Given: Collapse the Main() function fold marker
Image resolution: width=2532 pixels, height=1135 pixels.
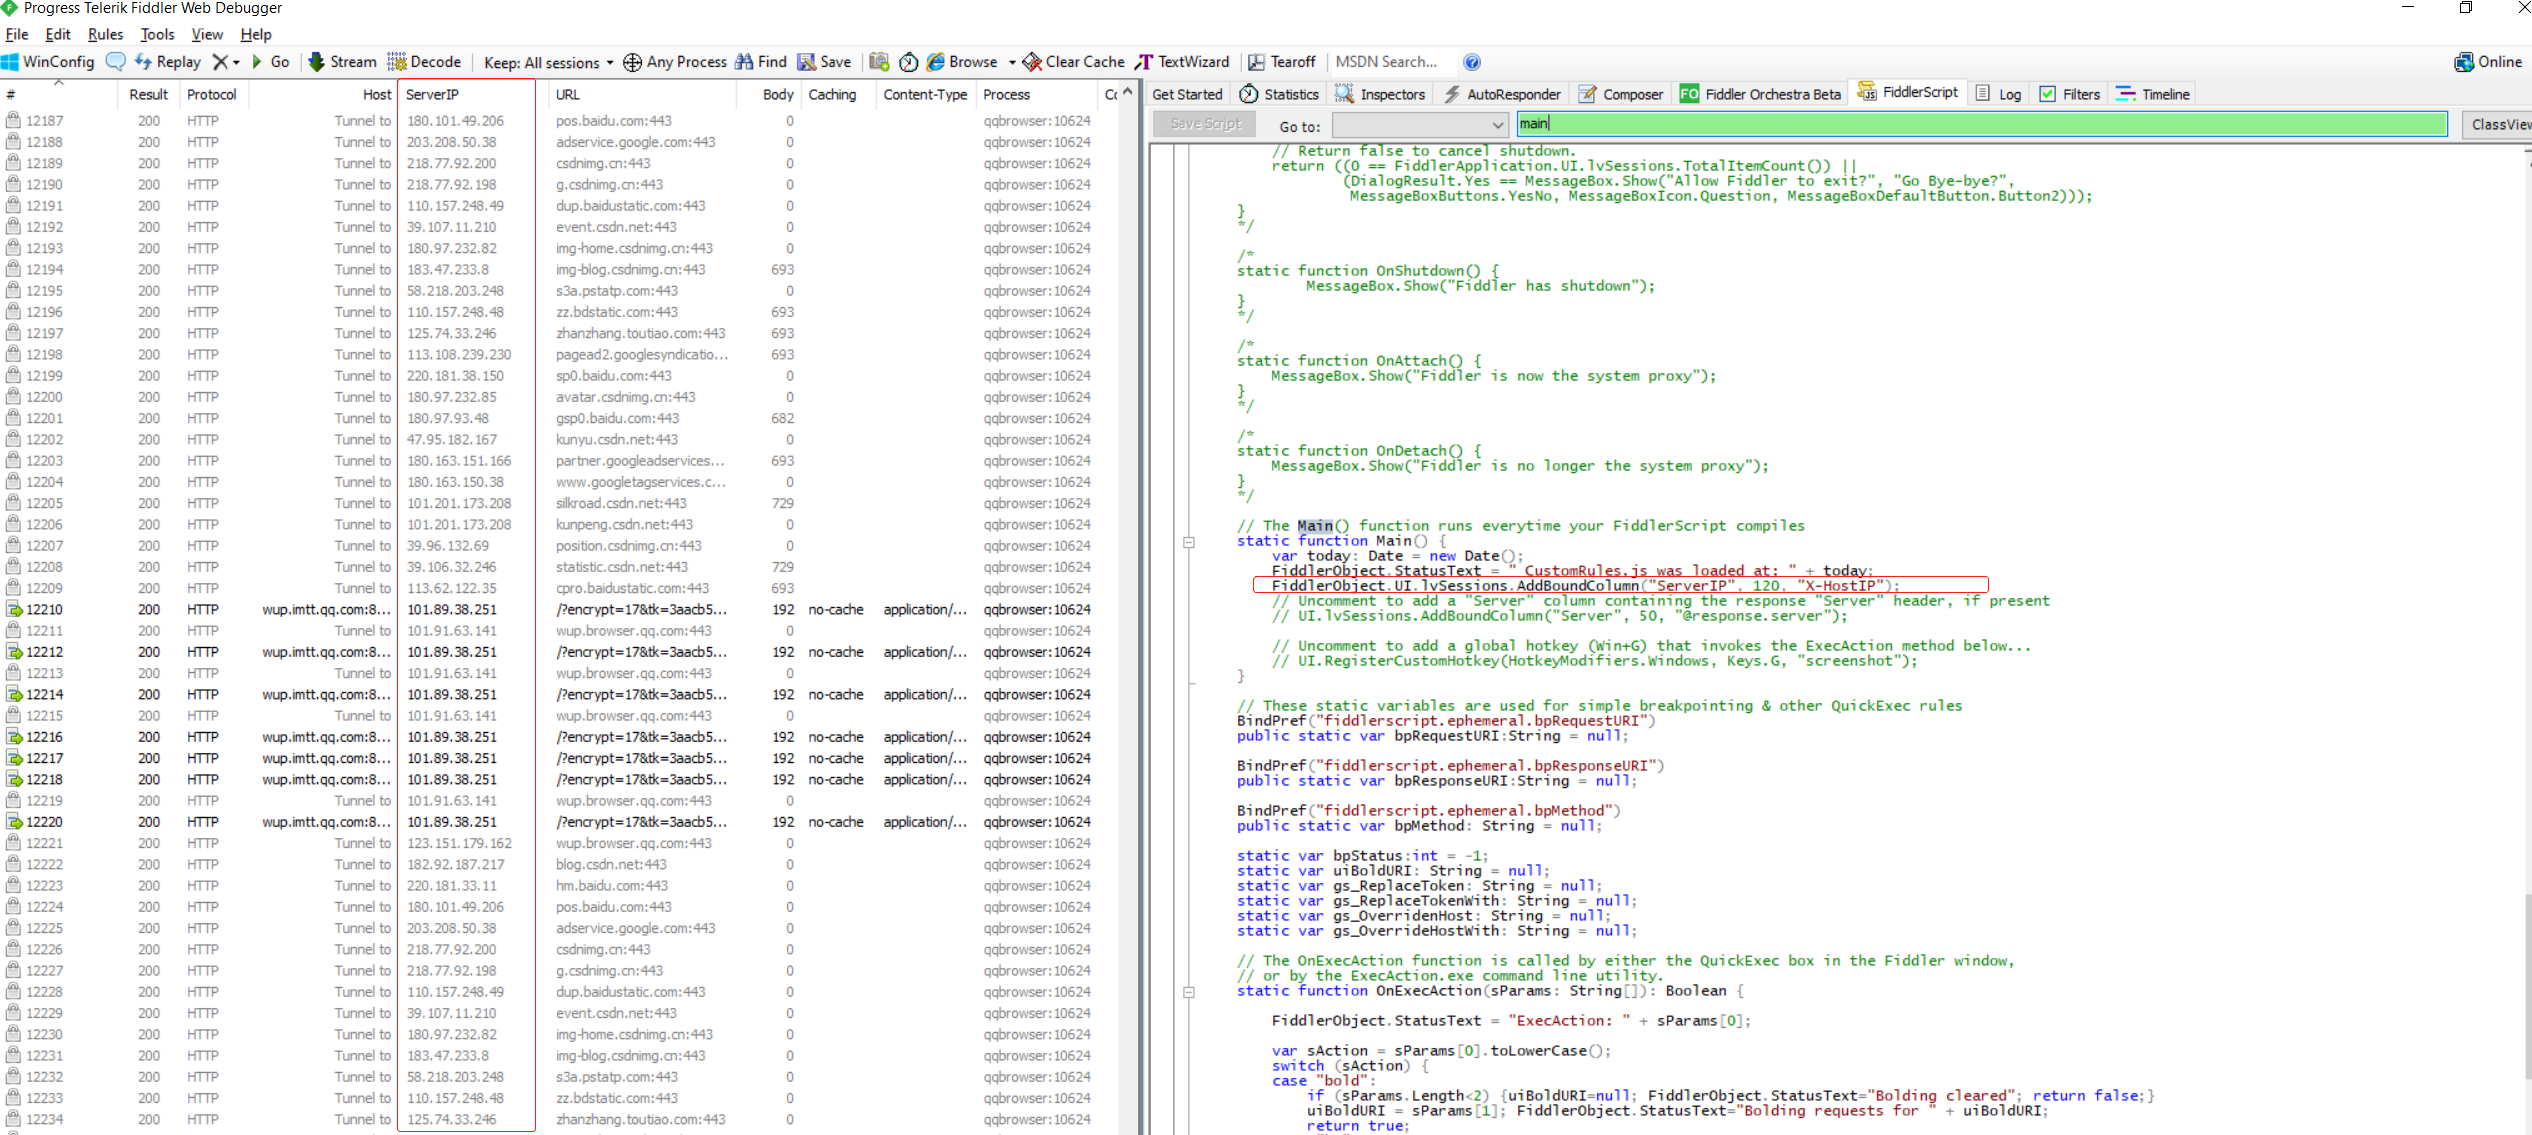Looking at the screenshot, I should (x=1189, y=542).
